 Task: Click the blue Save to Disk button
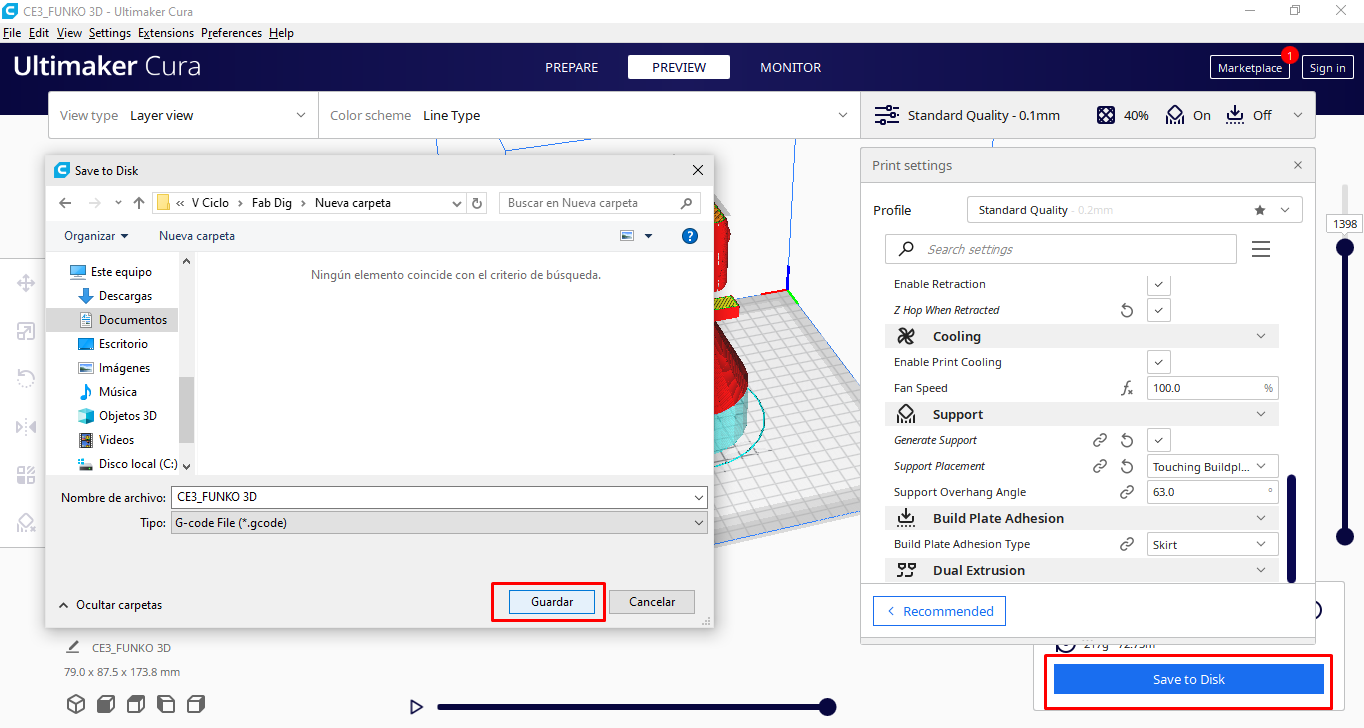(1189, 680)
